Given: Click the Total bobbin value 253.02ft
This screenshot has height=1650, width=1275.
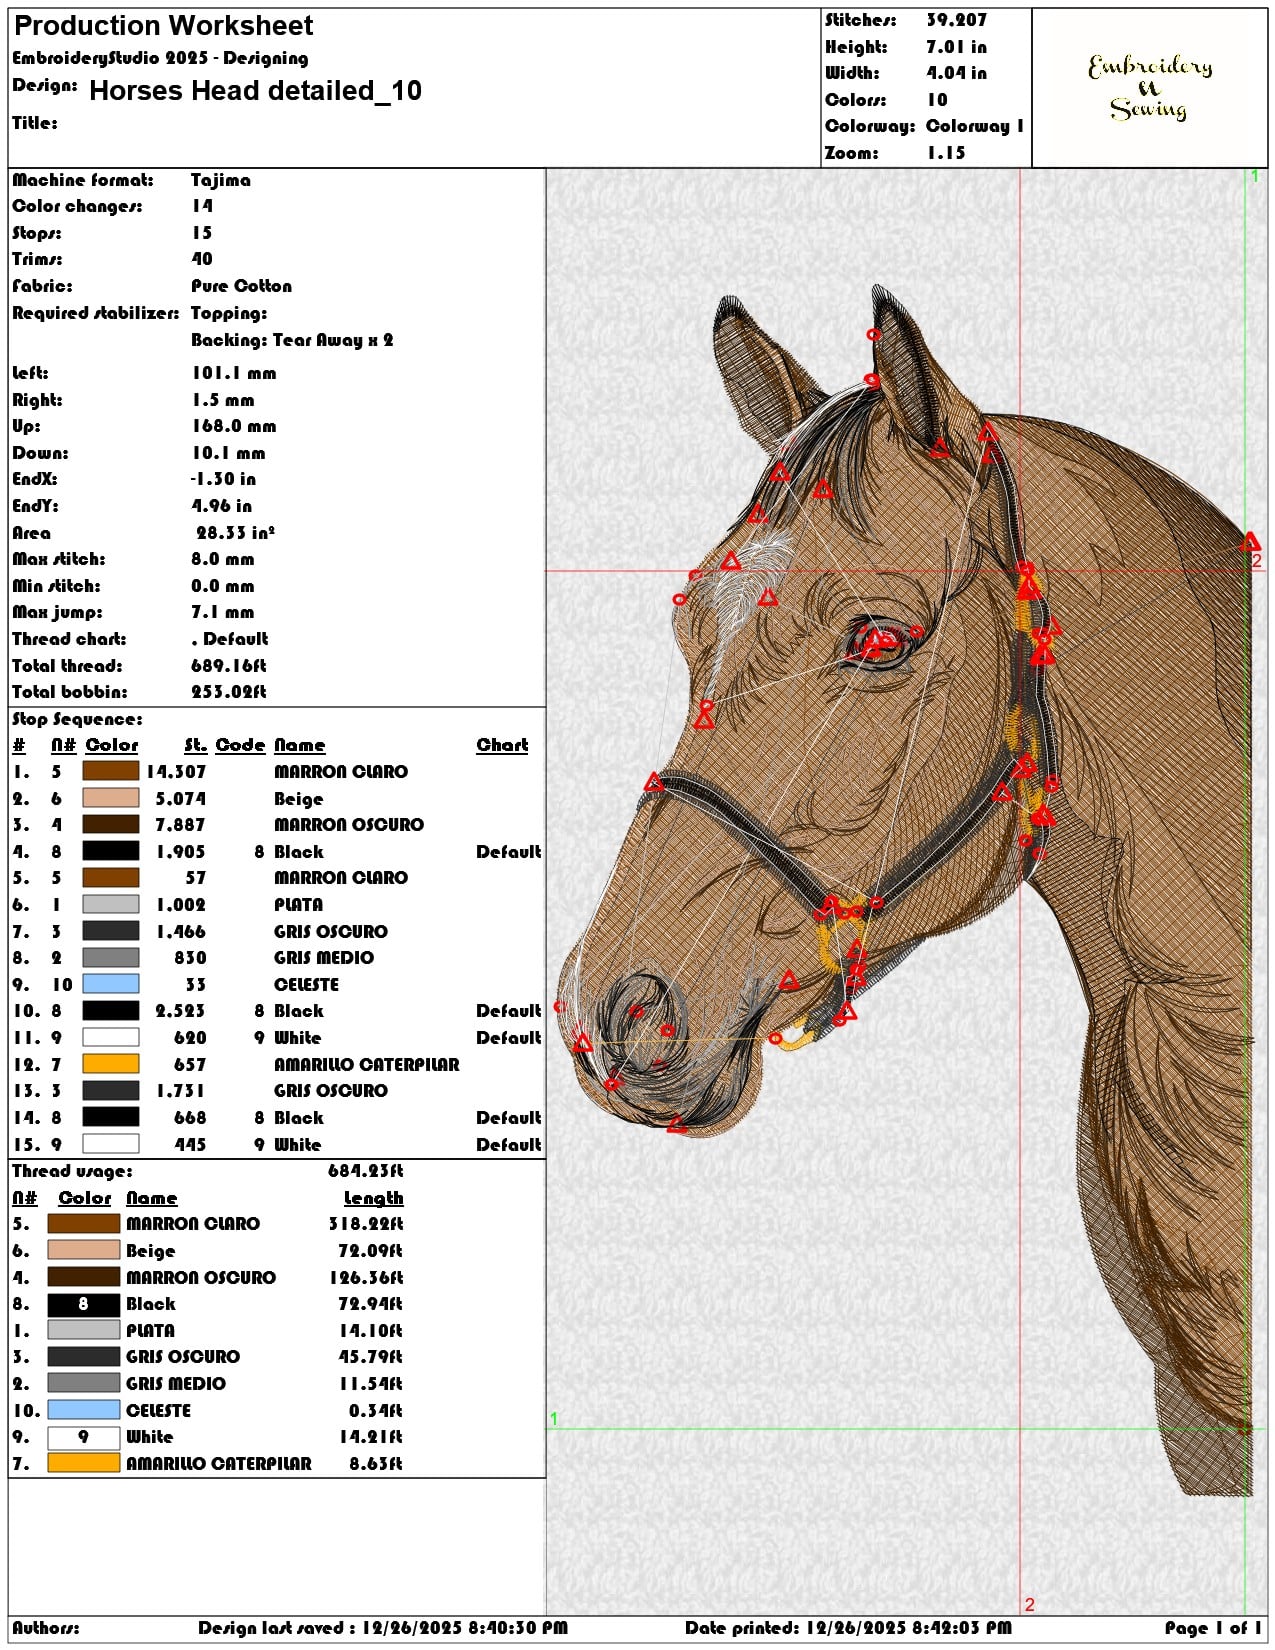Looking at the screenshot, I should coord(229,692).
